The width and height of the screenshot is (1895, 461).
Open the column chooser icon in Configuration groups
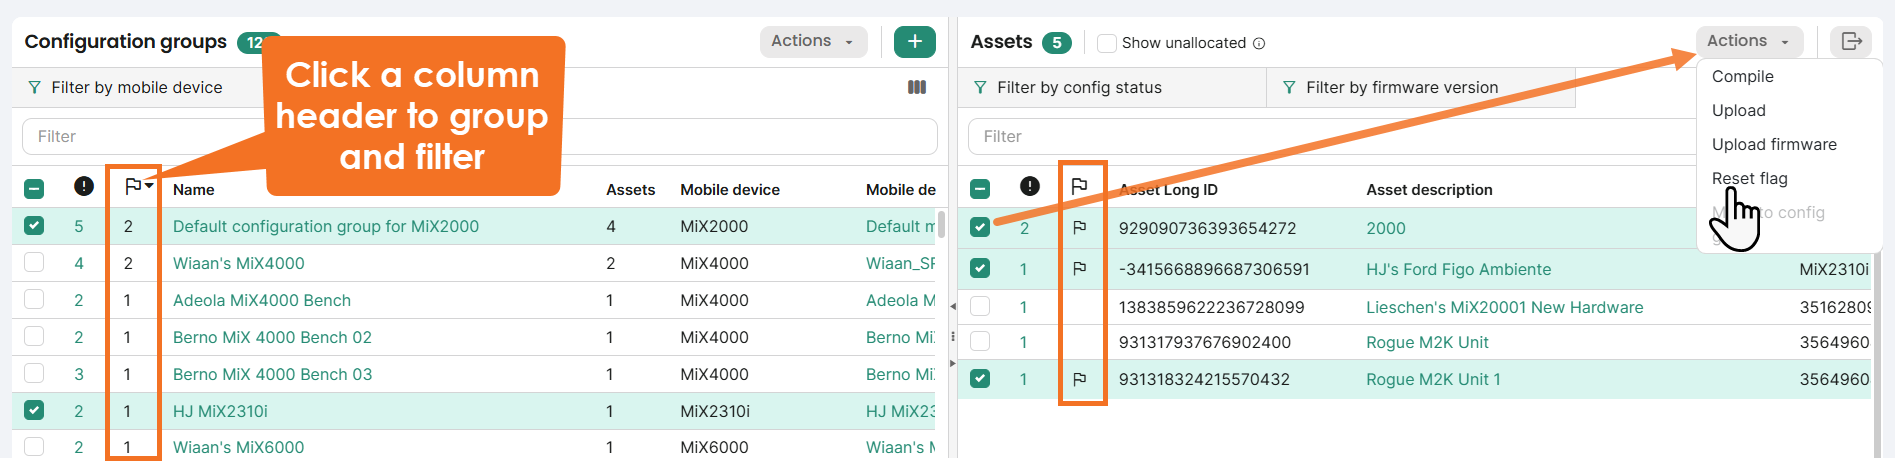916,87
